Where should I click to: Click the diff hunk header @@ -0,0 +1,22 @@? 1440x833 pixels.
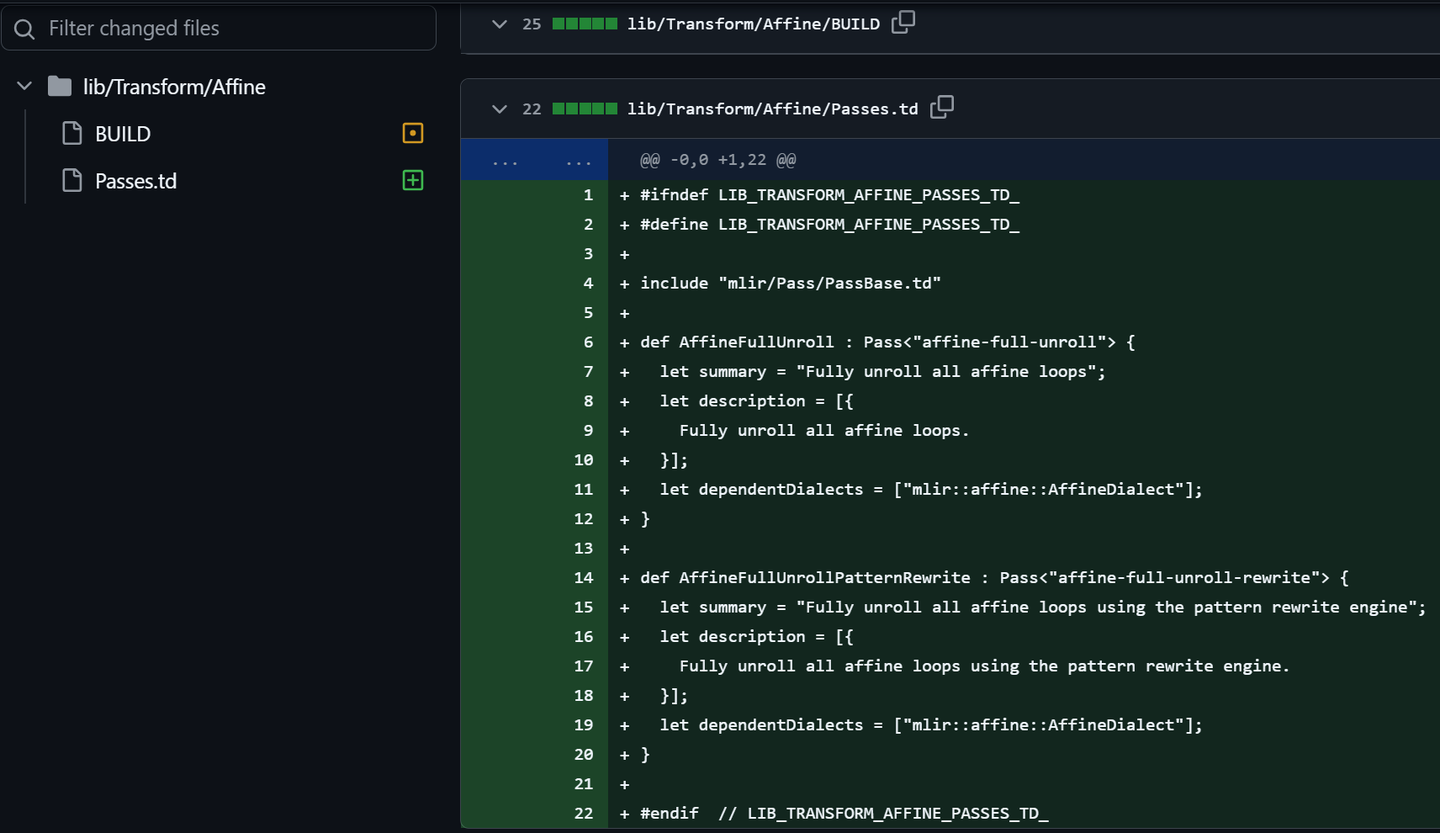point(718,160)
